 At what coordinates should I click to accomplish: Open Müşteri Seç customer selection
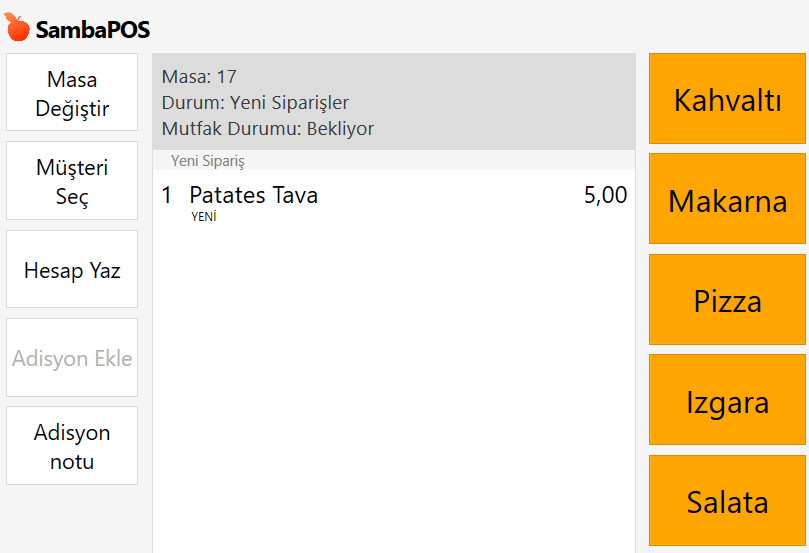pos(72,181)
